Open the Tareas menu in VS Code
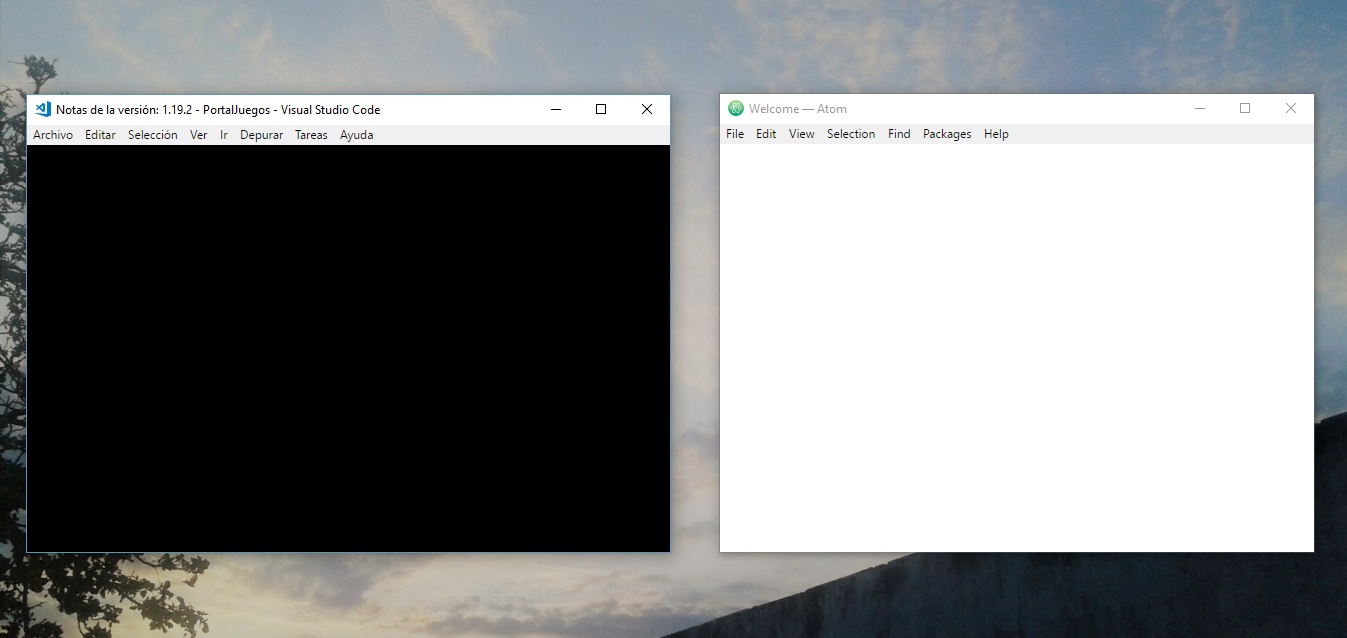Viewport: 1347px width, 638px height. (311, 134)
